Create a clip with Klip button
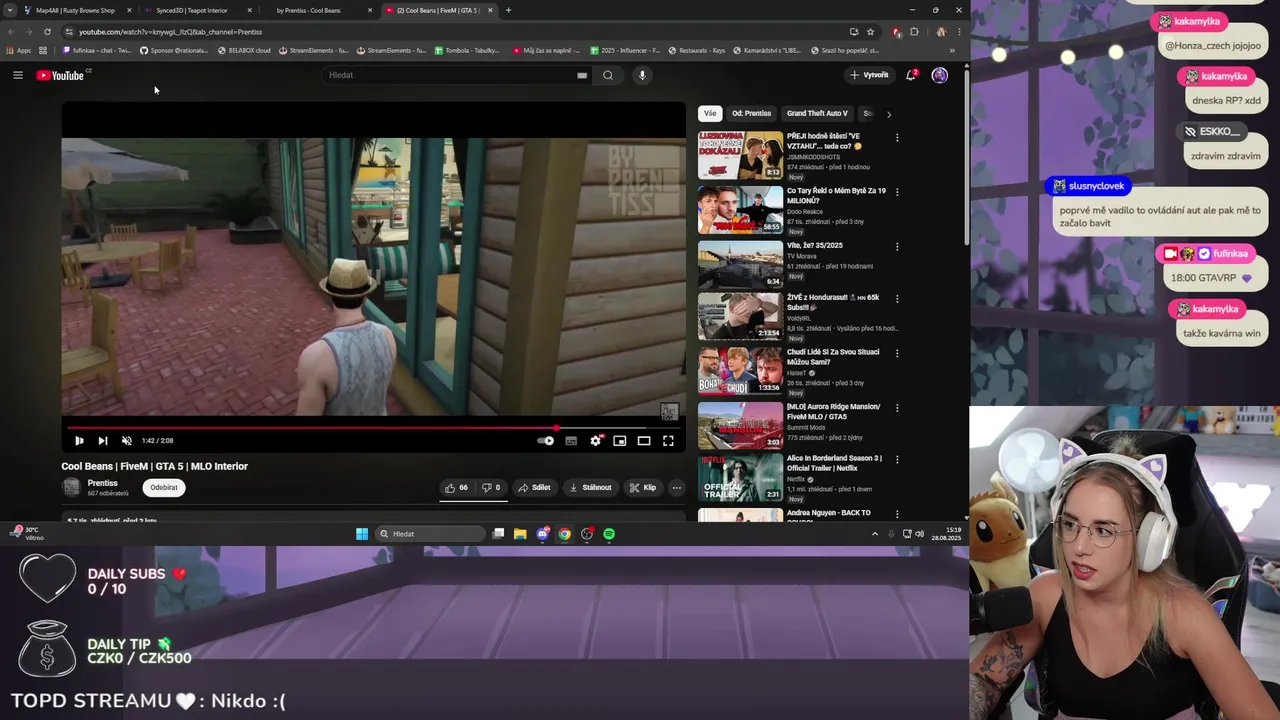Image resolution: width=1280 pixels, height=720 pixels. click(643, 488)
